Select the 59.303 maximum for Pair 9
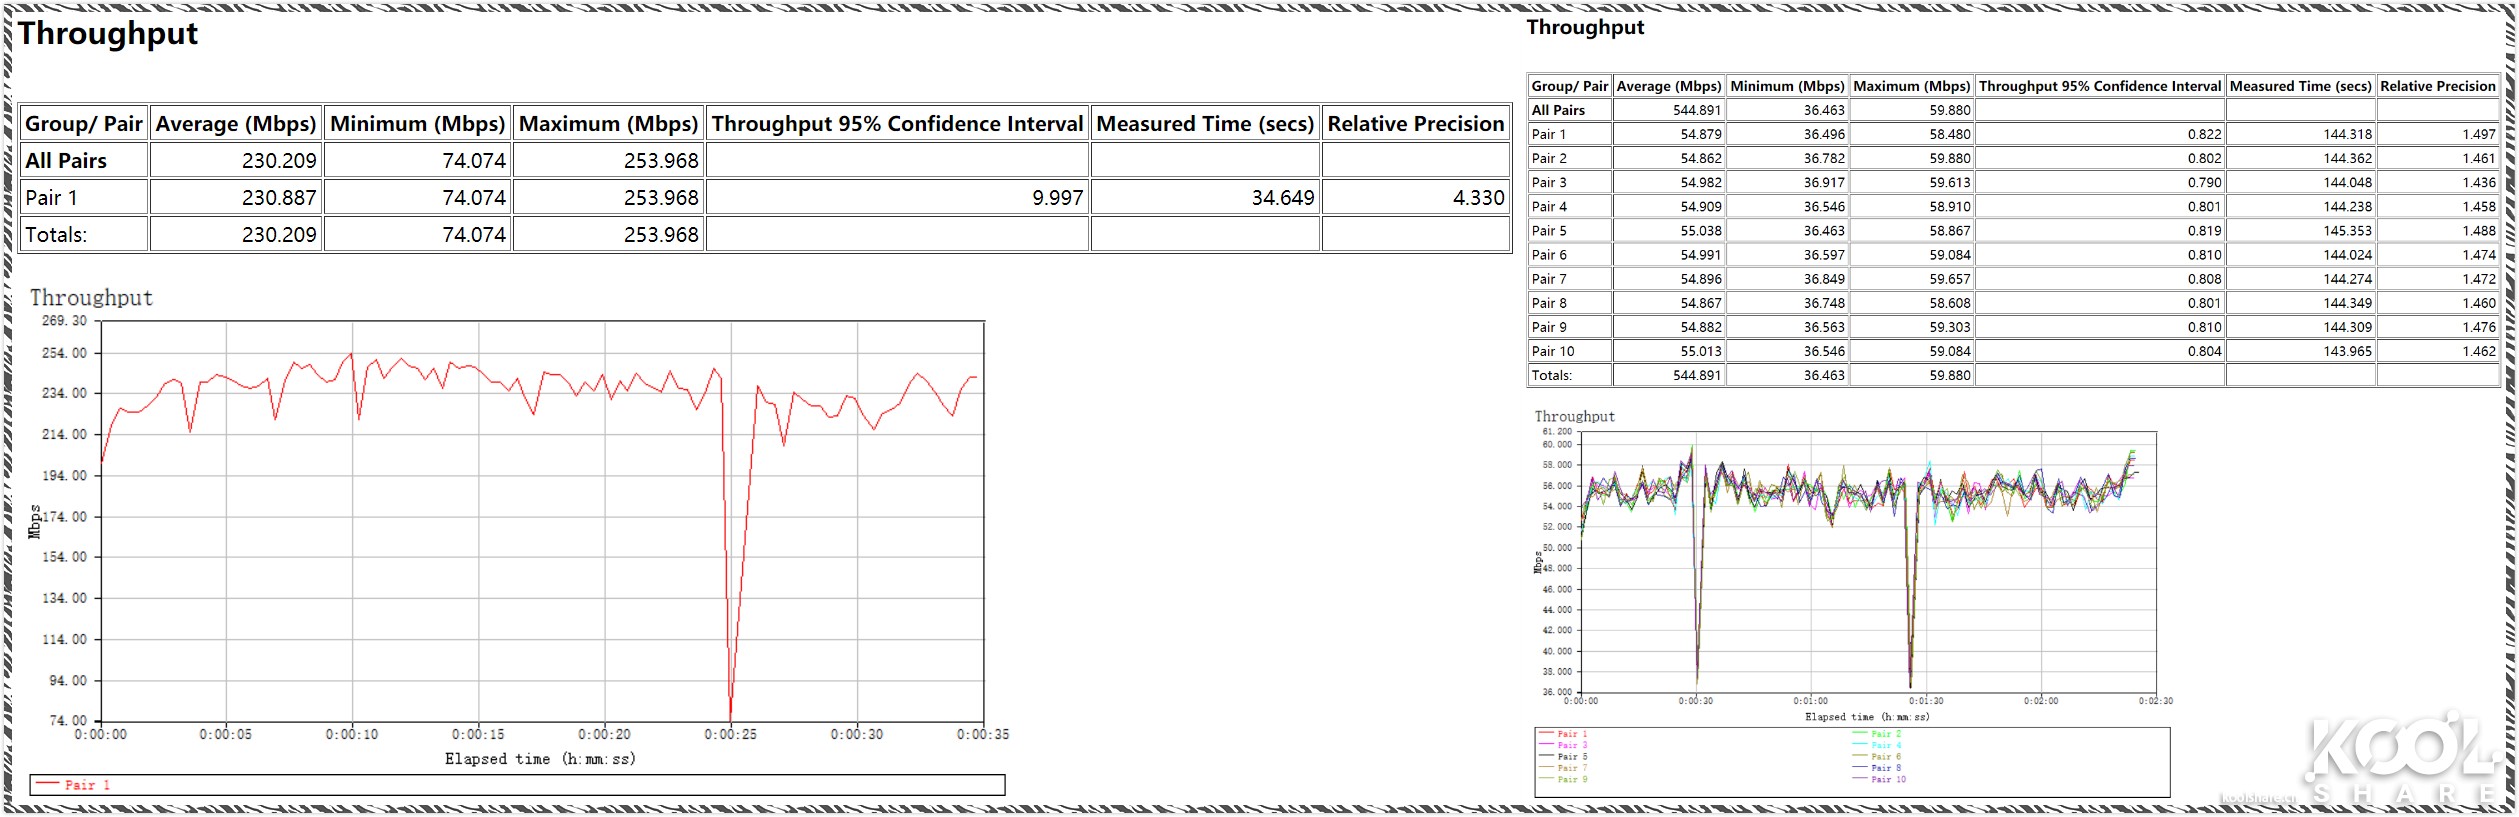 pos(1950,327)
